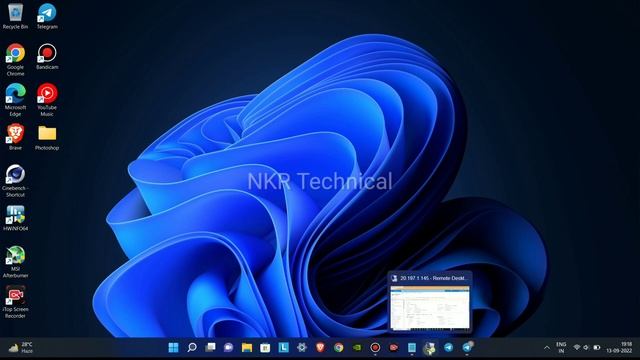The height and width of the screenshot is (360, 640).
Task: Open Microsoft Store from the taskbar
Action: click(265, 347)
